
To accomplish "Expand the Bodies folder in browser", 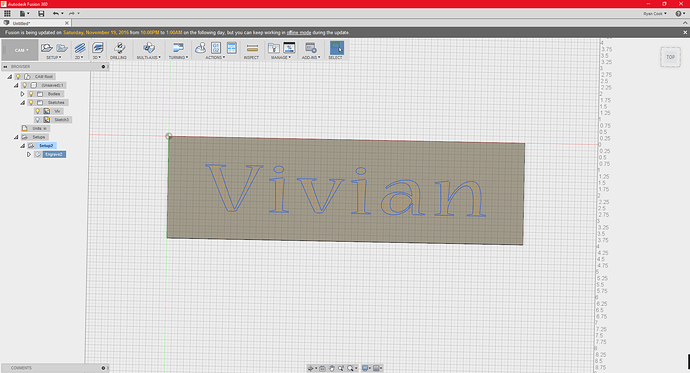I will pos(22,94).
